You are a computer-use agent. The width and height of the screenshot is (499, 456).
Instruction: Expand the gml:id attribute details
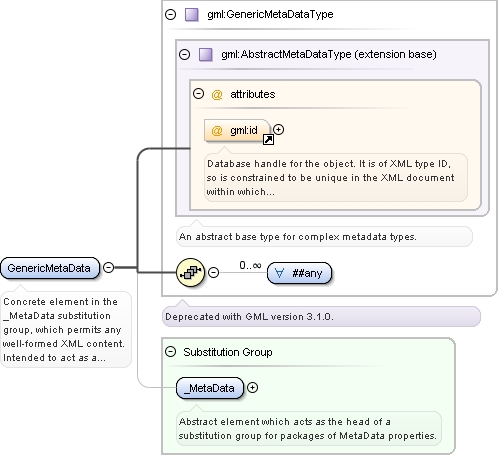tap(278, 129)
